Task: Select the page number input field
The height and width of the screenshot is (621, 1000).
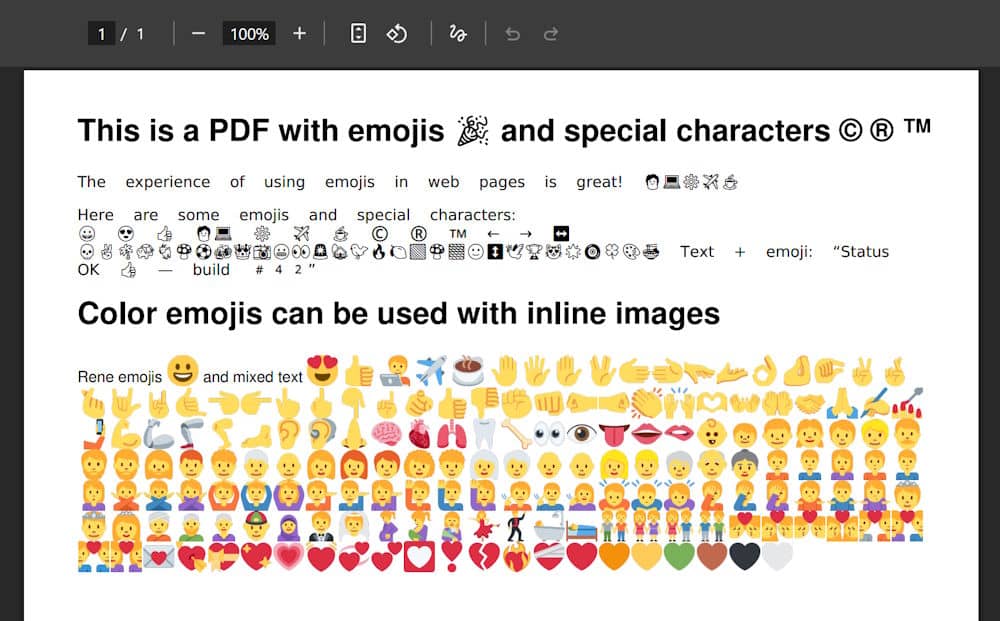Action: coord(102,33)
